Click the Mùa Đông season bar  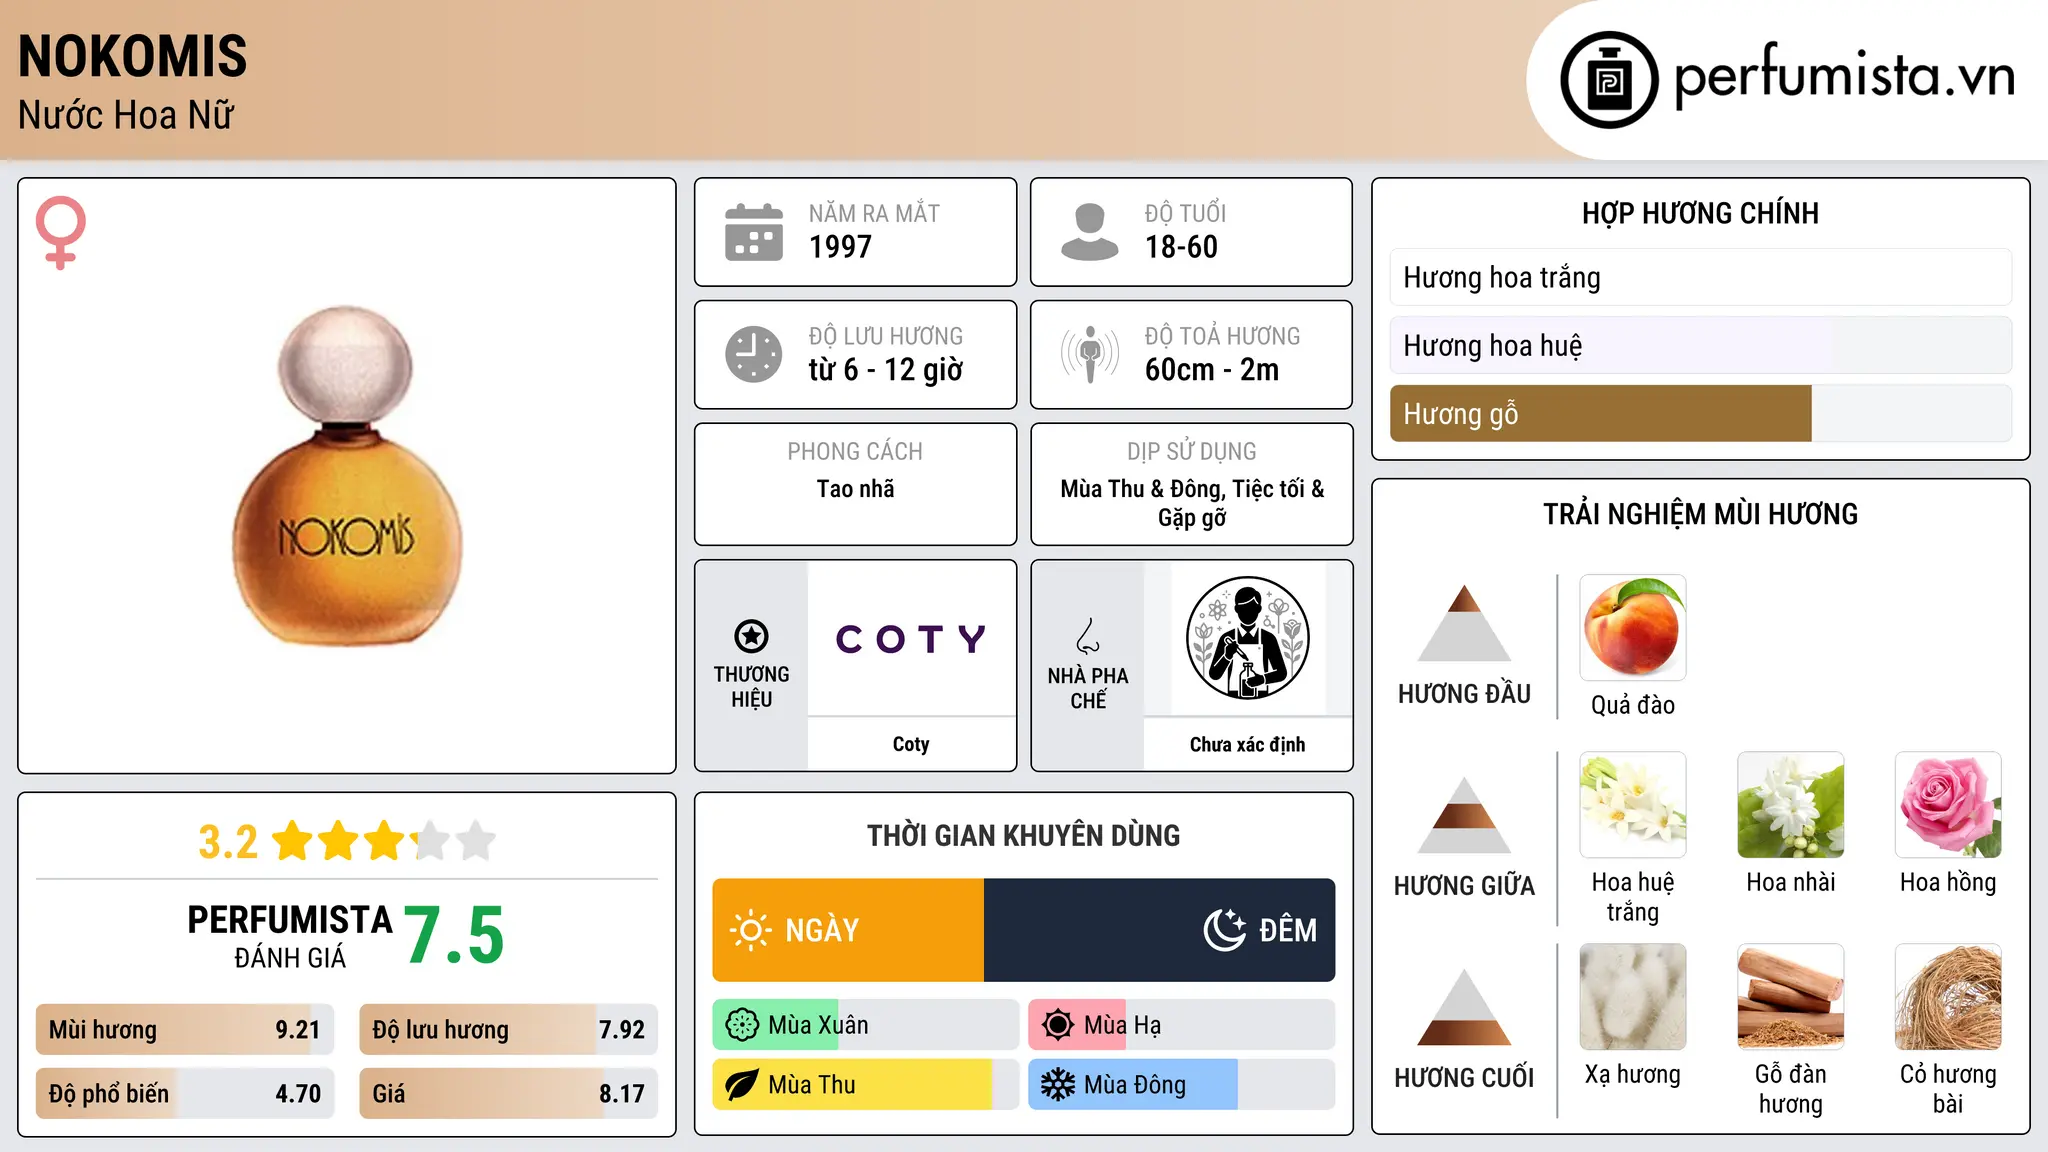[x=1181, y=1085]
